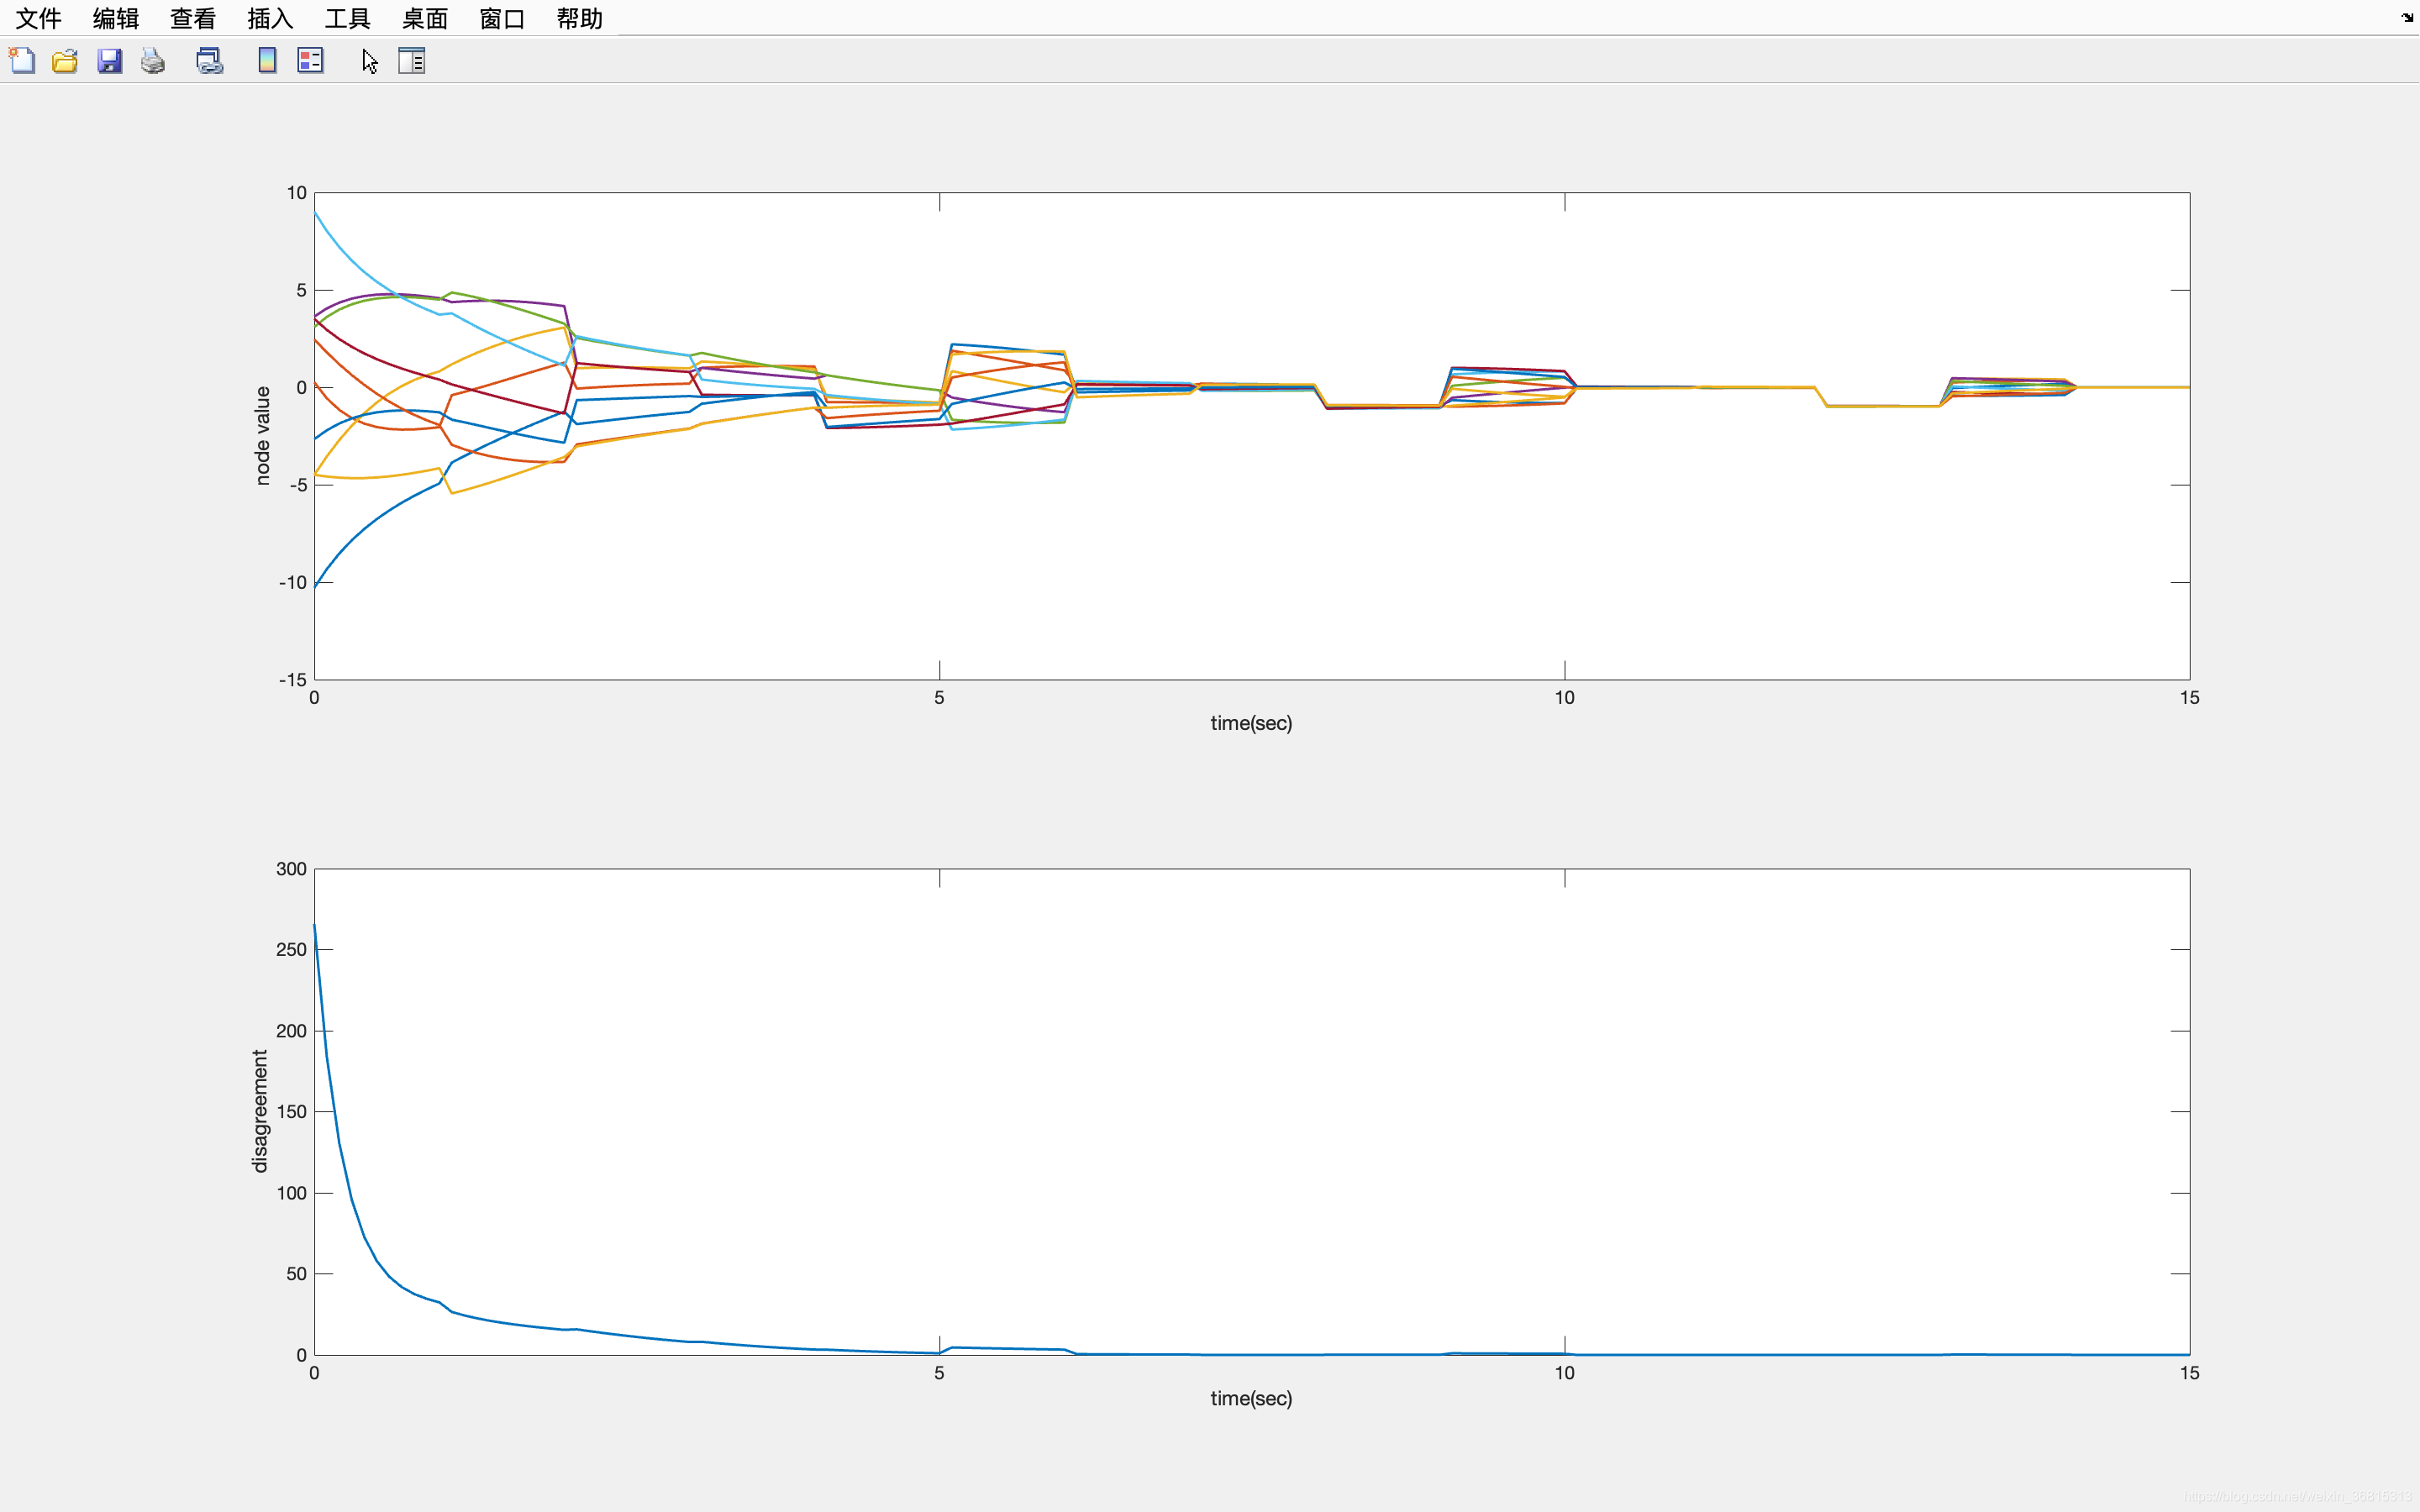Click the Link Plot icon
Image resolution: width=2420 pixels, height=1512 pixels.
click(x=209, y=61)
